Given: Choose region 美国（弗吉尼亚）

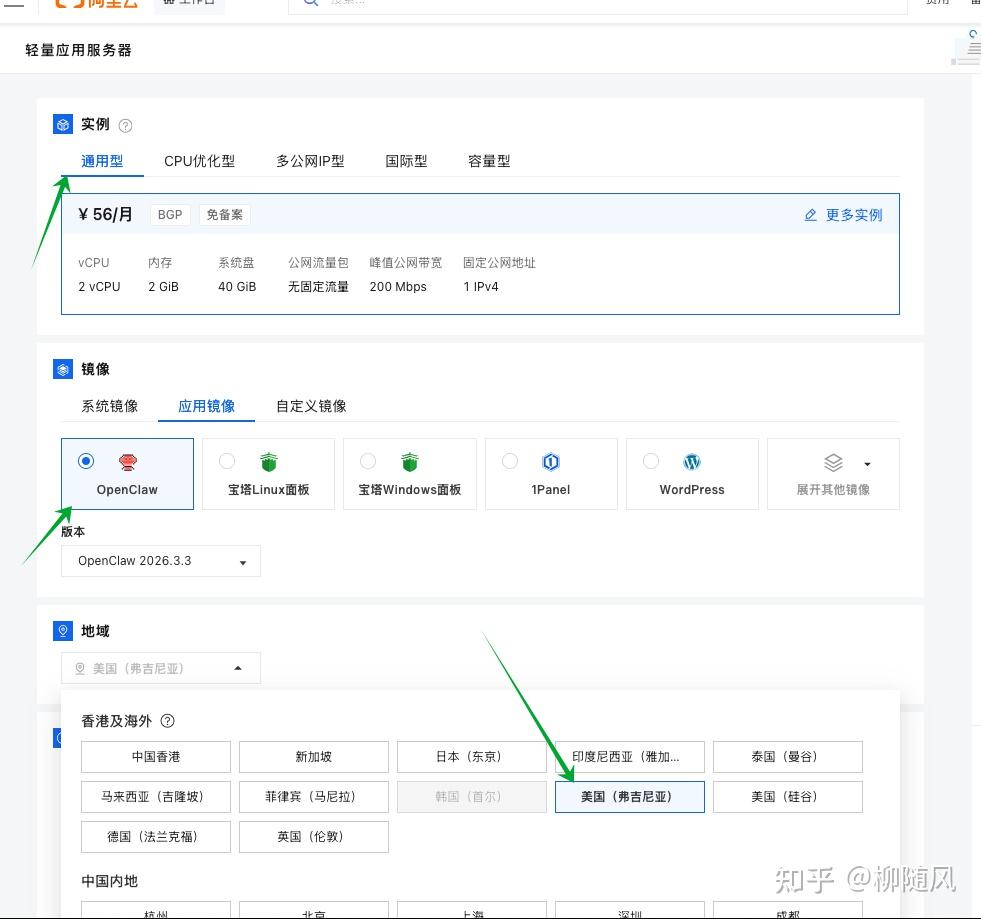Looking at the screenshot, I should (x=629, y=797).
